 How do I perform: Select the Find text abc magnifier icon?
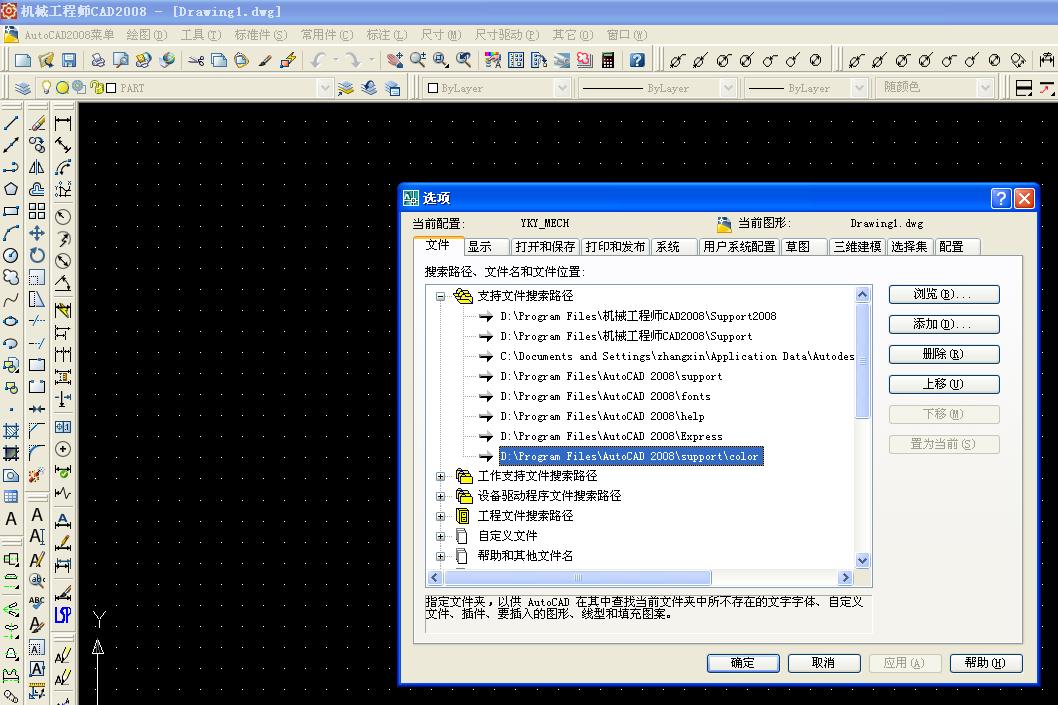37,580
